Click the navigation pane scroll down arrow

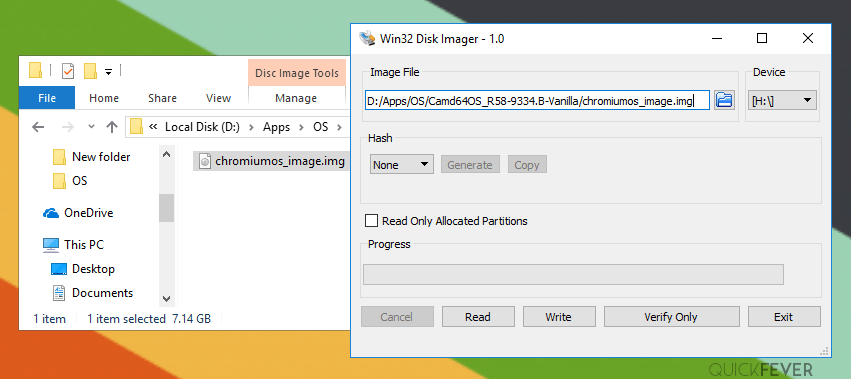pos(167,299)
